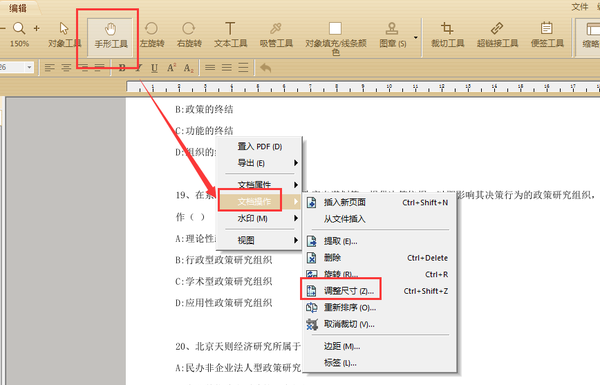Add a note with 便签工具
600x385 pixels.
click(x=547, y=35)
